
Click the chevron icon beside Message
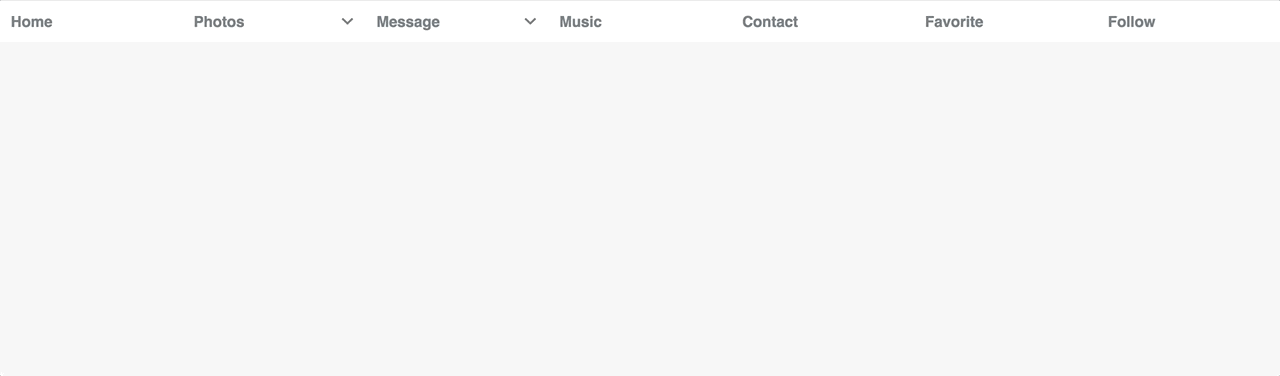pyautogui.click(x=530, y=21)
